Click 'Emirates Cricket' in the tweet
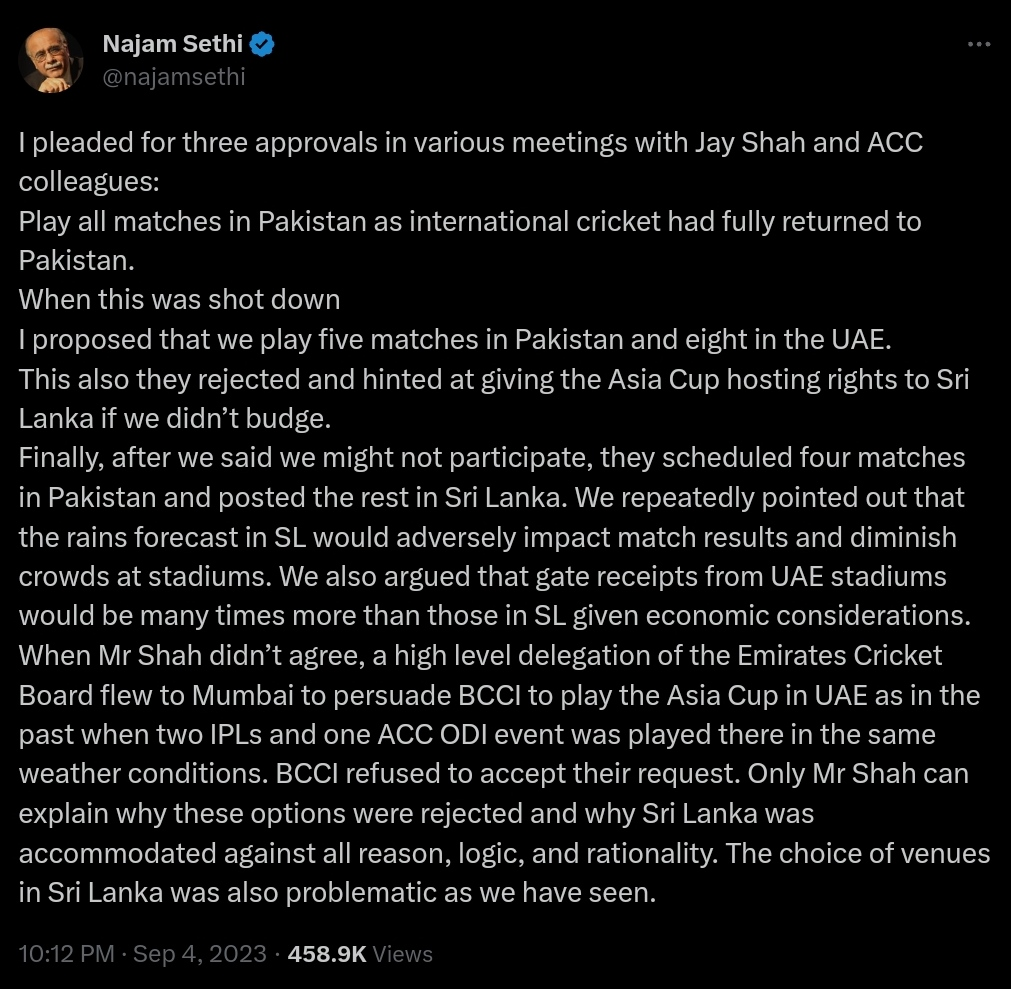1011x989 pixels. click(x=839, y=655)
